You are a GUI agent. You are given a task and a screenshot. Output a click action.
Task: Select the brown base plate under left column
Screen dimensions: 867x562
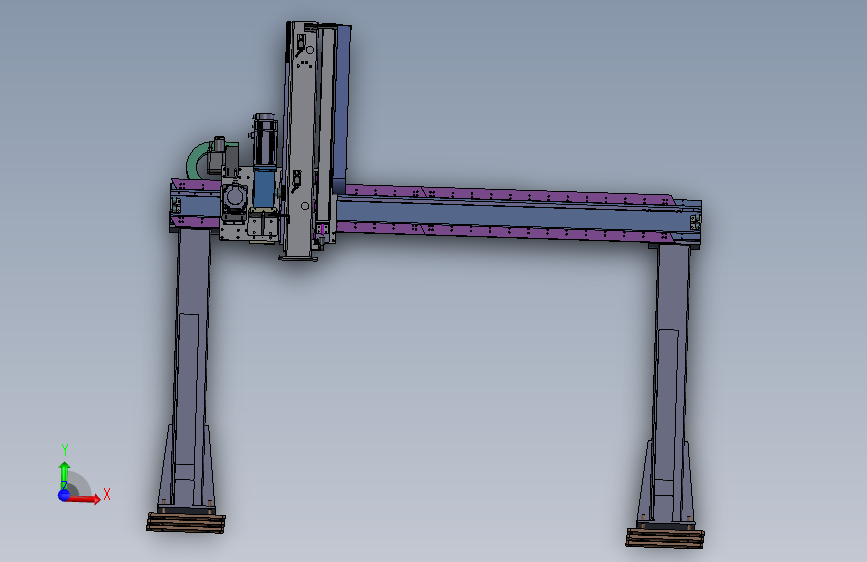tap(186, 523)
